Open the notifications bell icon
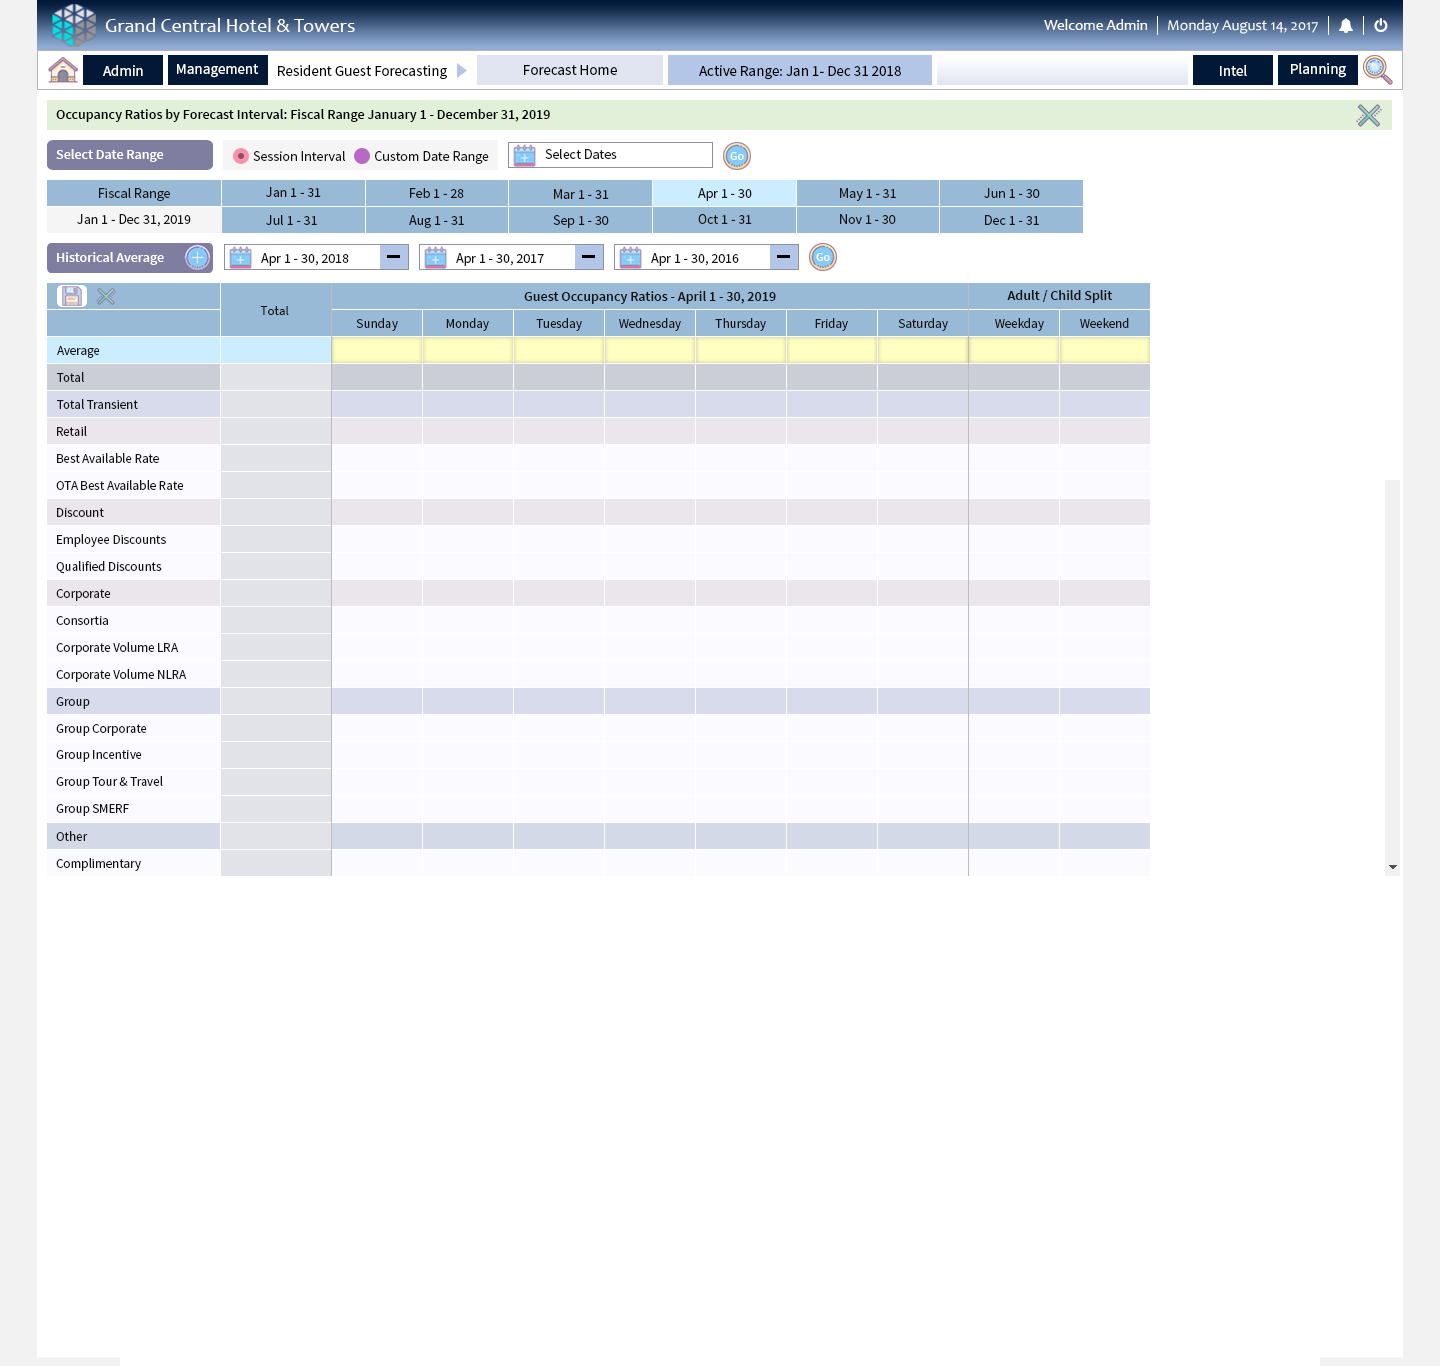Viewport: 1440px width, 1366px height. coord(1346,26)
